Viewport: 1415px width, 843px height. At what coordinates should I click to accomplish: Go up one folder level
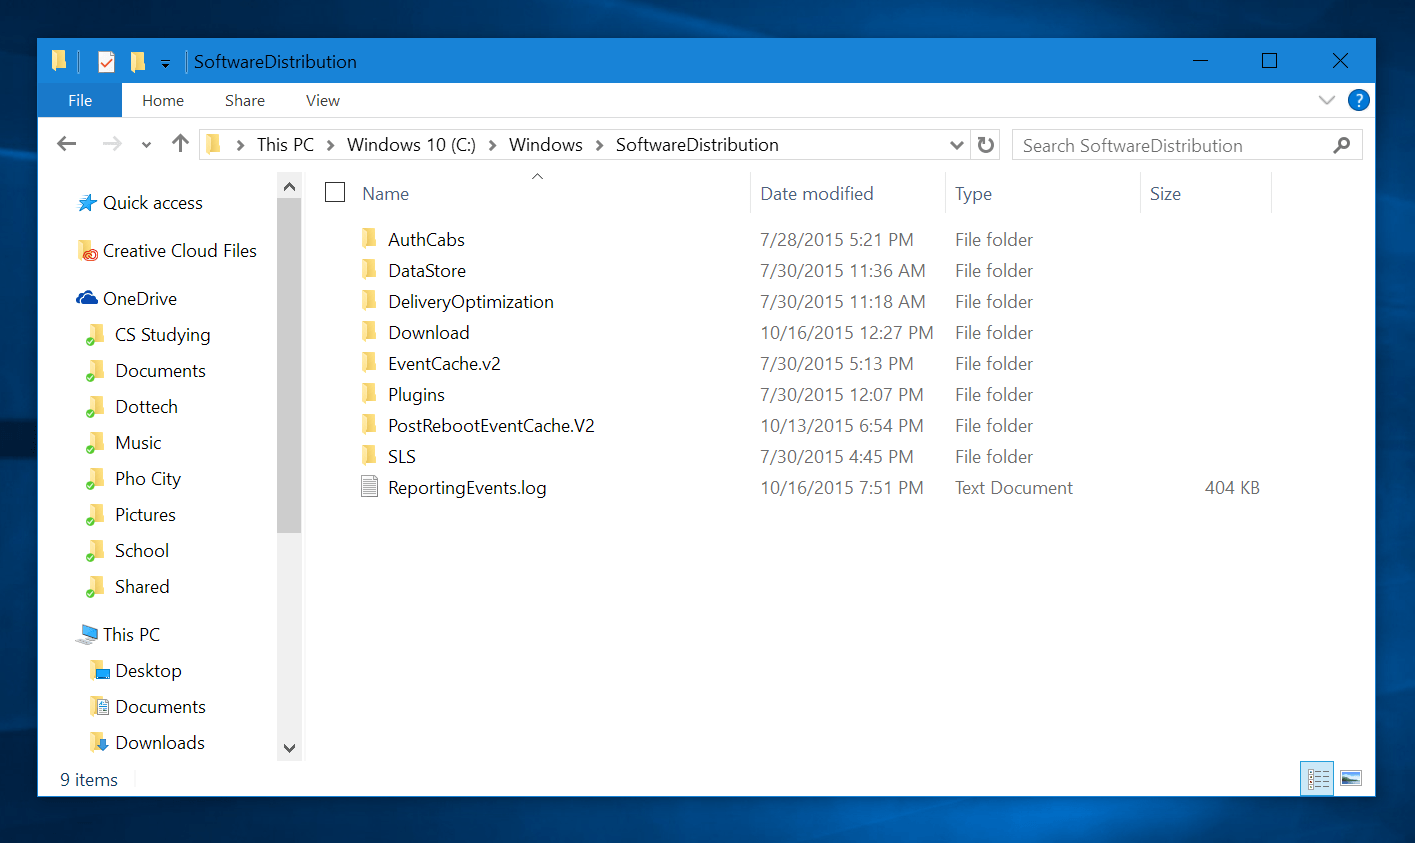coord(180,144)
